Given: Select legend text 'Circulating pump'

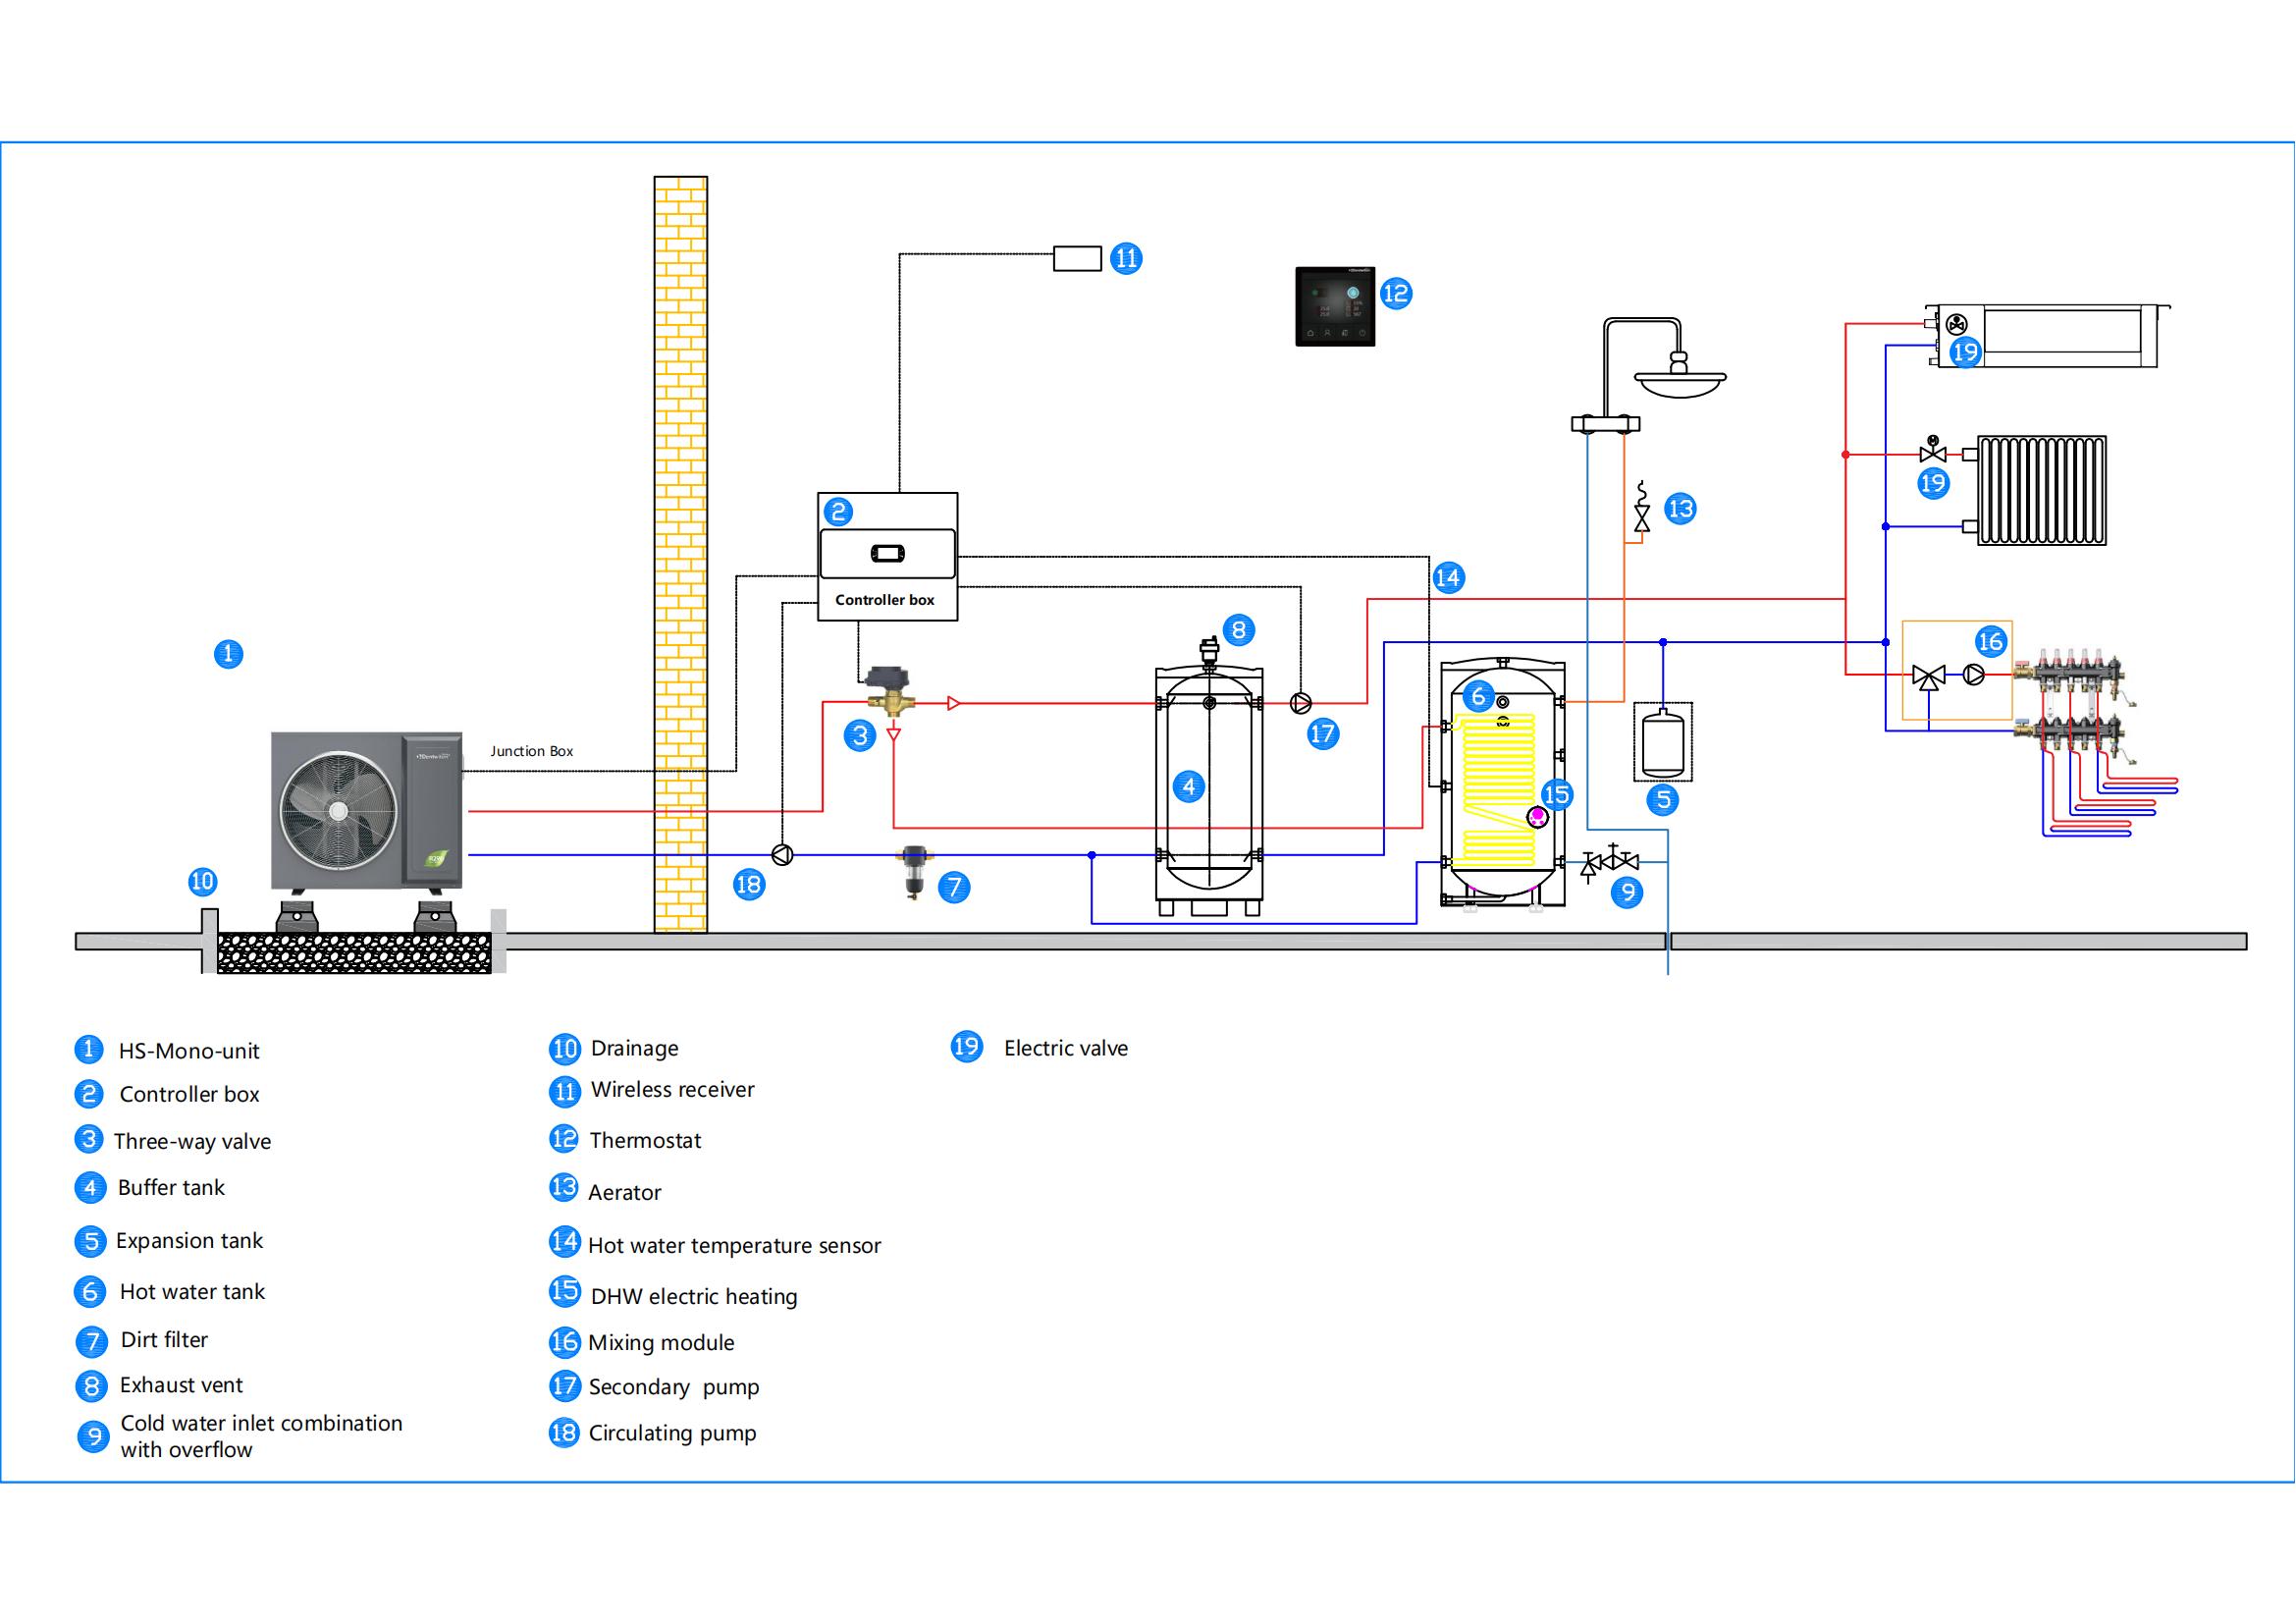Looking at the screenshot, I should click(672, 1434).
